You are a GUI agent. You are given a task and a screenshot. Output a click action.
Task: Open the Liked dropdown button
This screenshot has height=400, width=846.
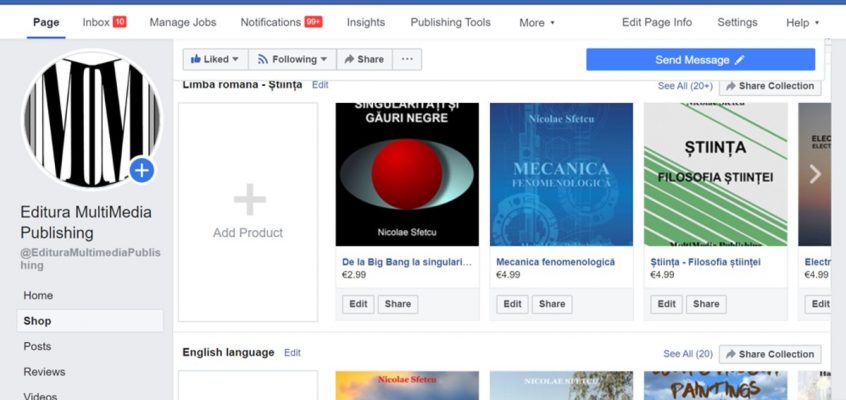tap(215, 59)
